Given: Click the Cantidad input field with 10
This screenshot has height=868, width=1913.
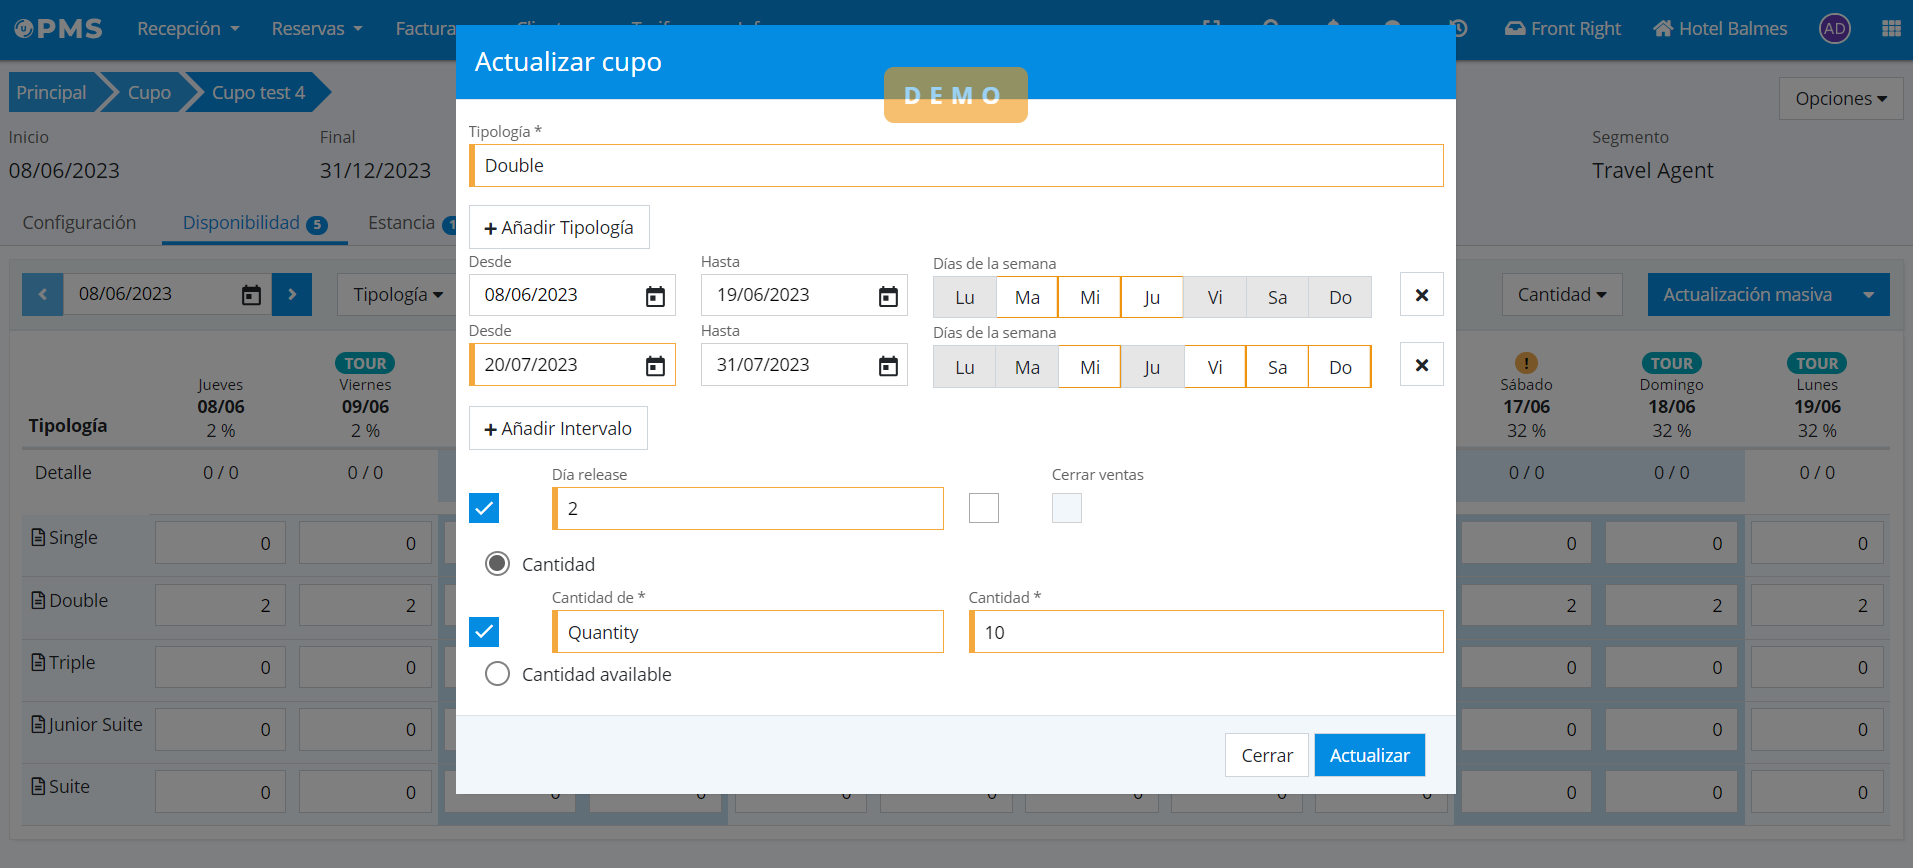Looking at the screenshot, I should [x=1206, y=632].
